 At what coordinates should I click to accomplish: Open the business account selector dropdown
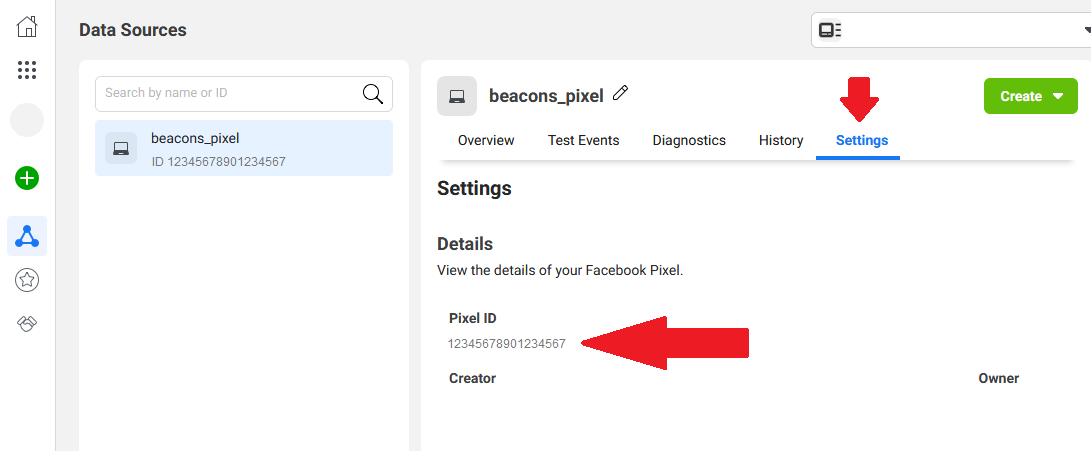point(951,30)
